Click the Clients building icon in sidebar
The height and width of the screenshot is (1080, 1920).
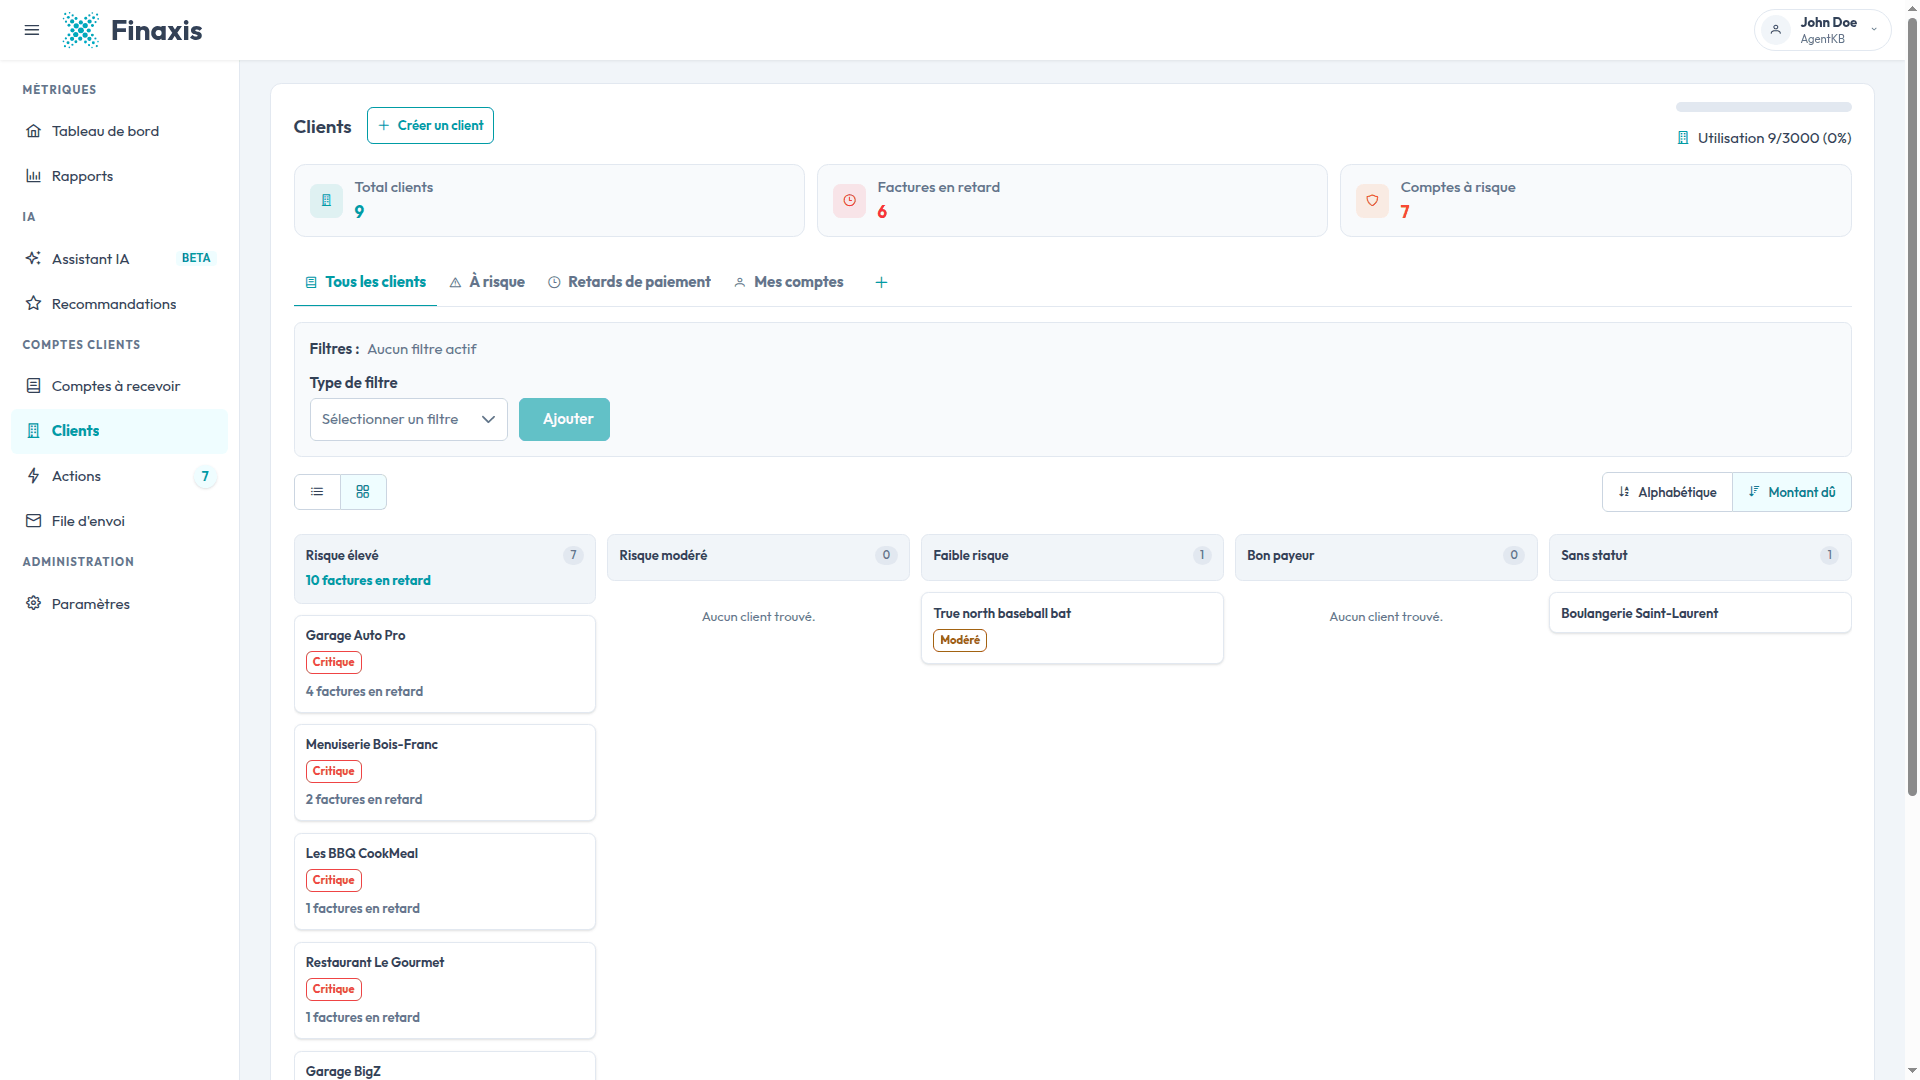click(x=33, y=431)
